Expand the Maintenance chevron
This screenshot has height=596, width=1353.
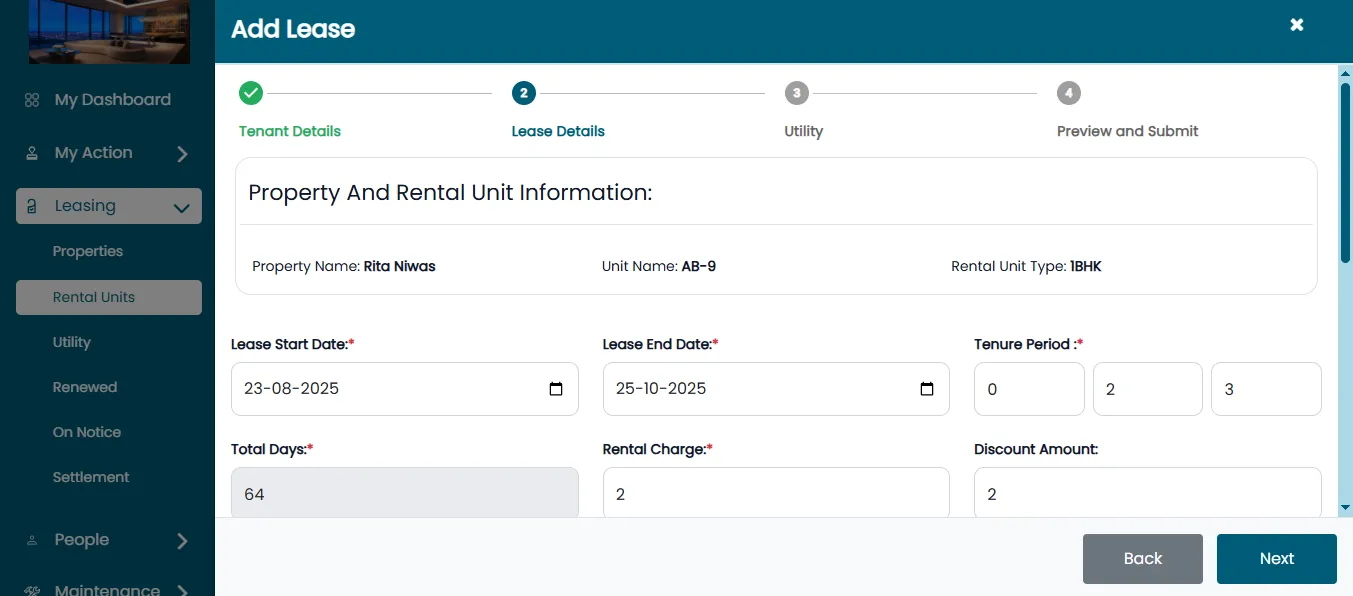tap(182, 591)
